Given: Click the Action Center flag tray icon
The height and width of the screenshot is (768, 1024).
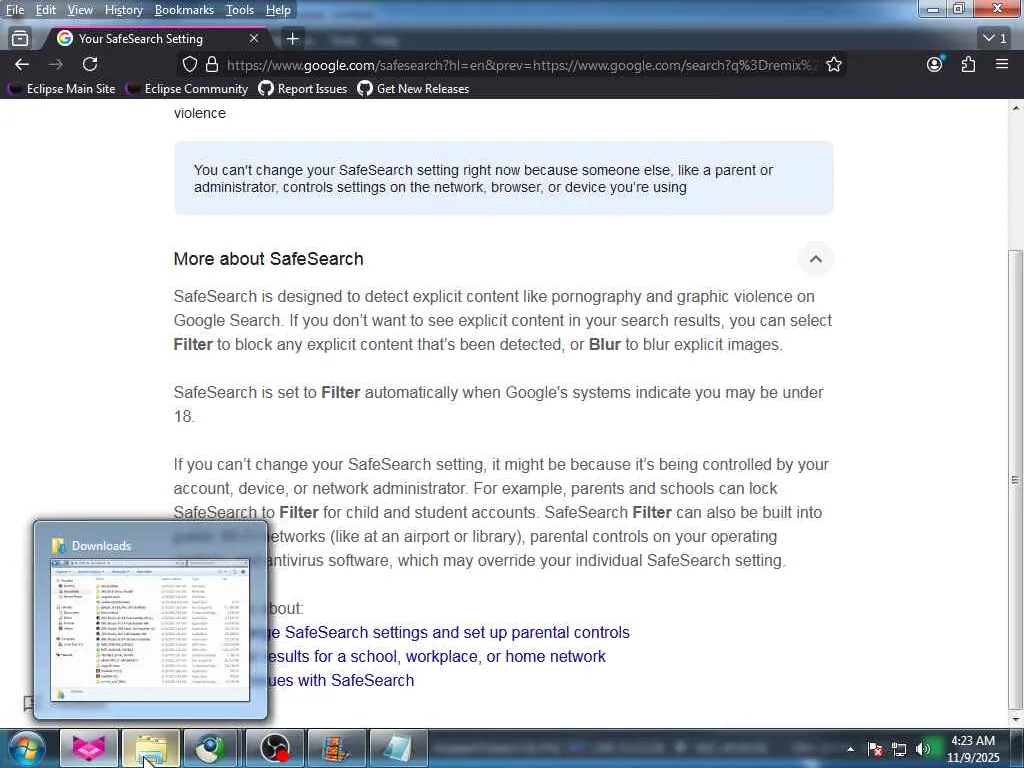Looking at the screenshot, I should pos(875,749).
